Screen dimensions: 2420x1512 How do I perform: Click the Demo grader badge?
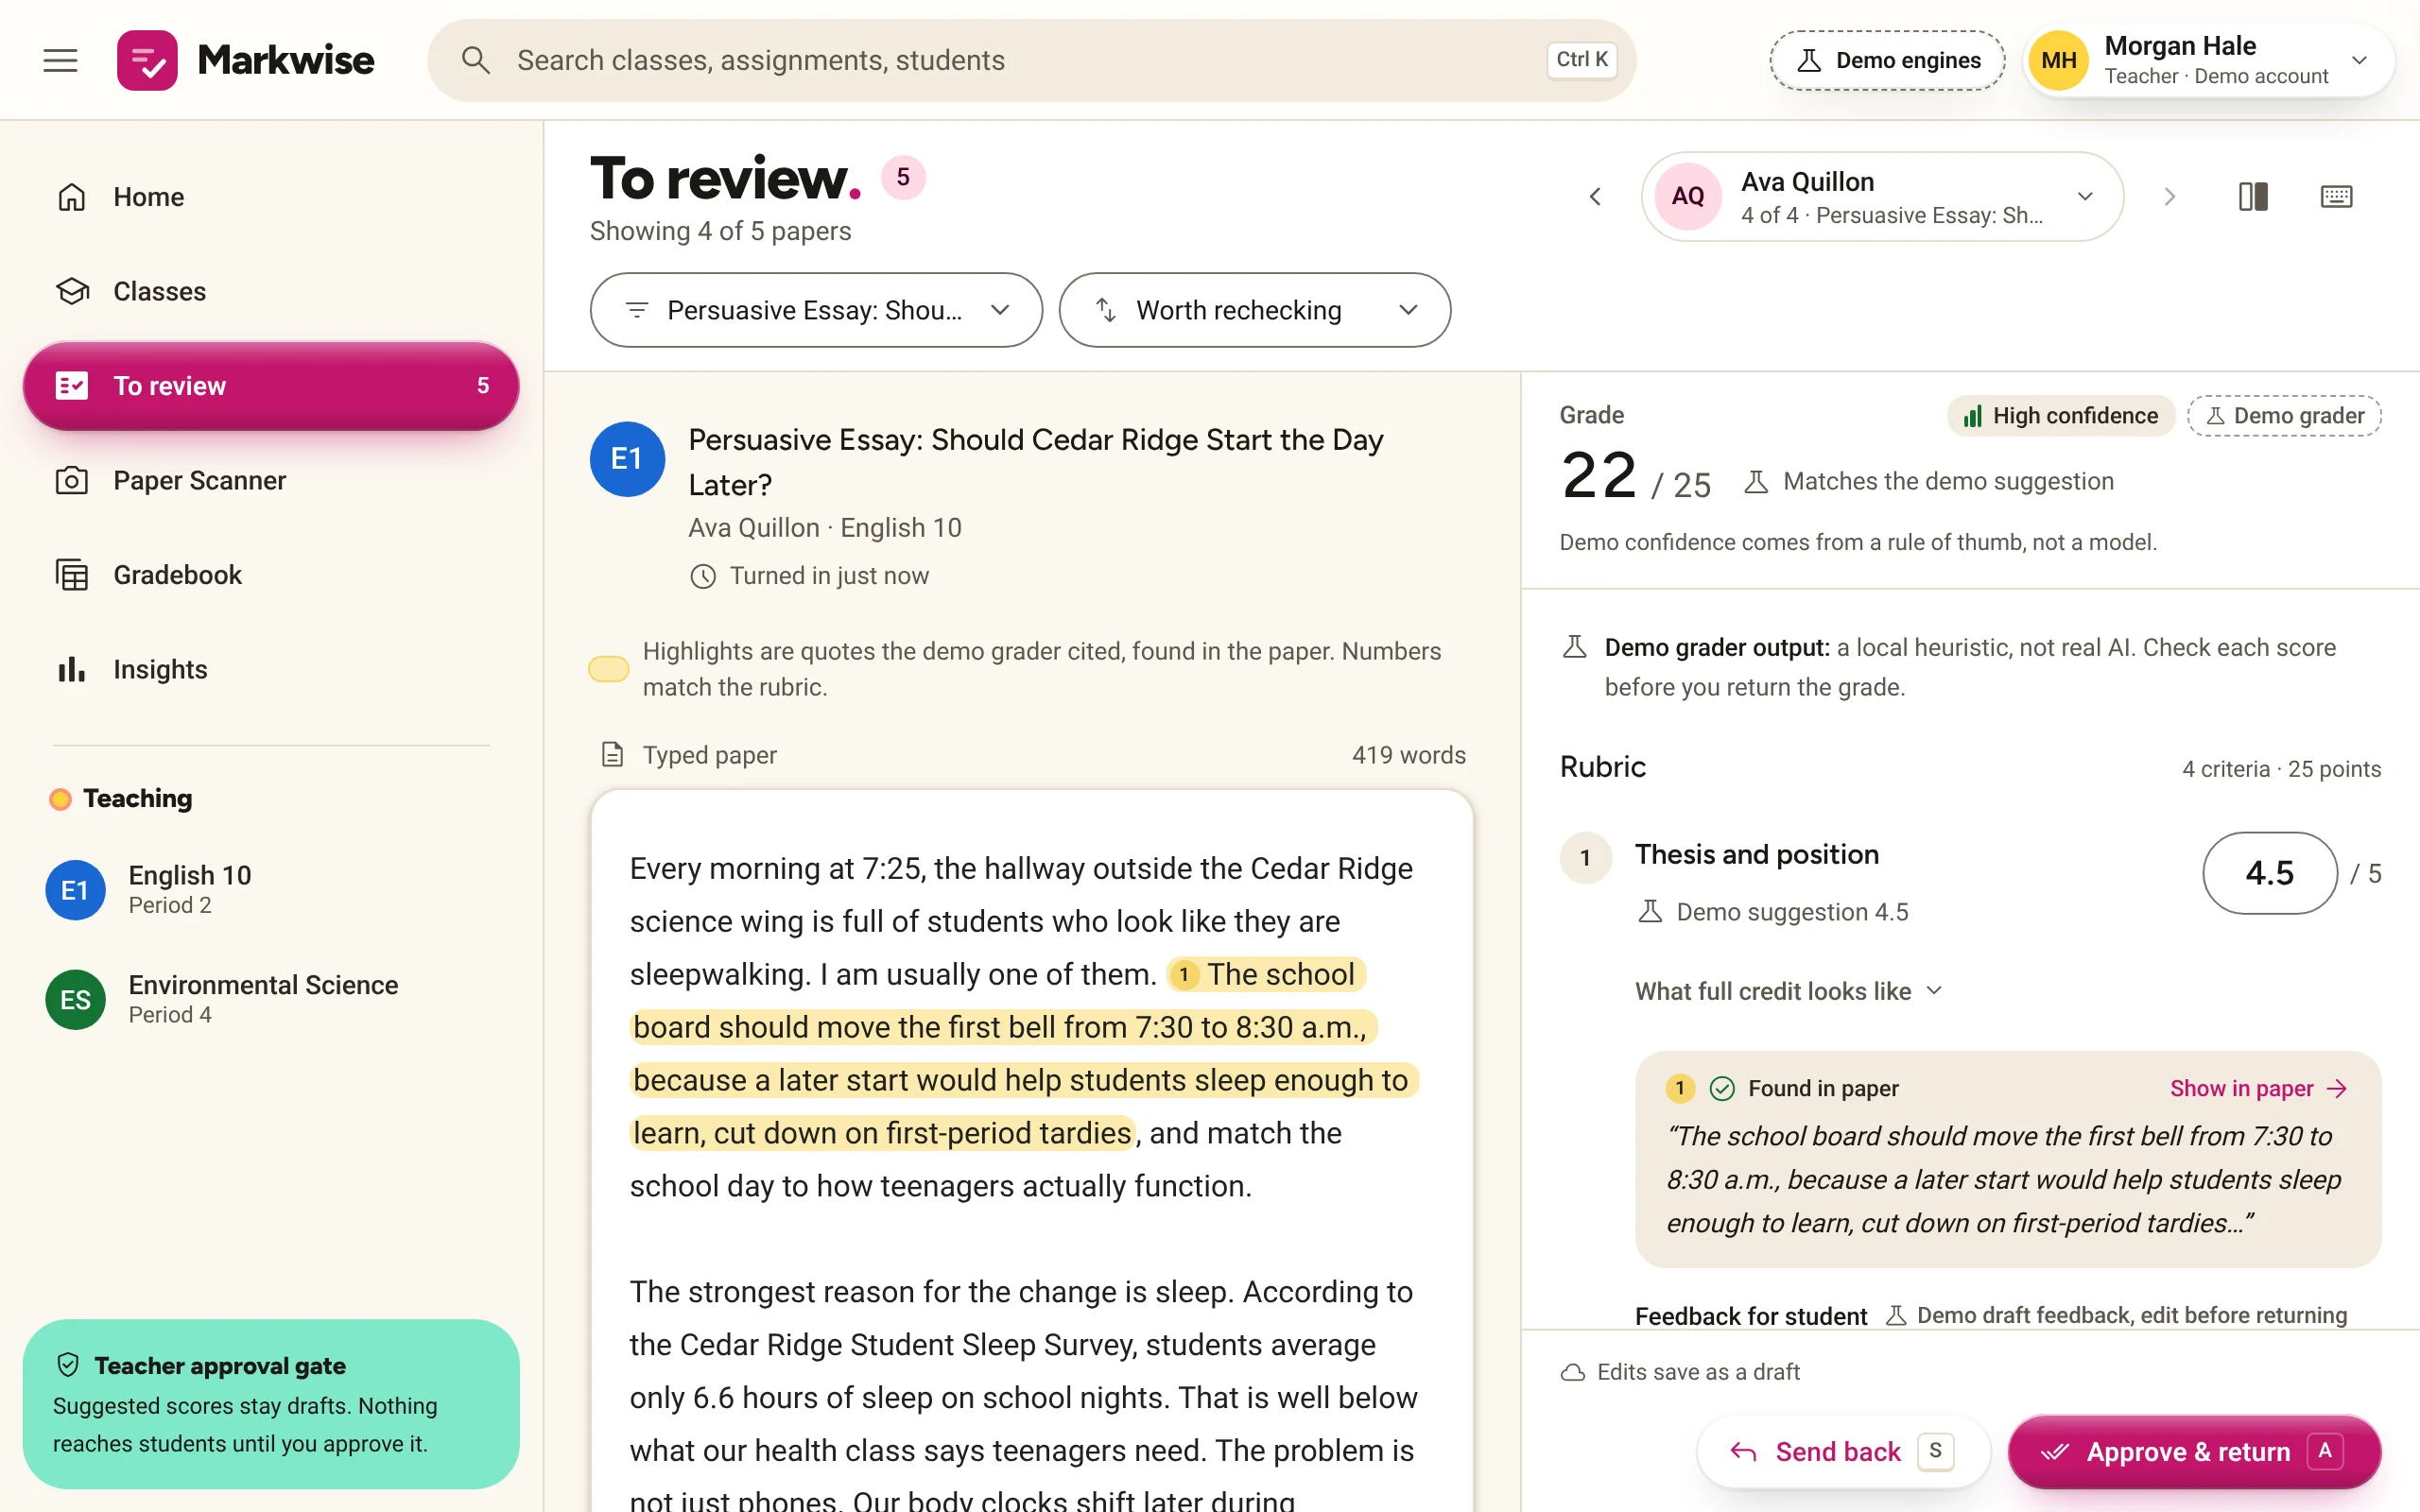[2284, 416]
